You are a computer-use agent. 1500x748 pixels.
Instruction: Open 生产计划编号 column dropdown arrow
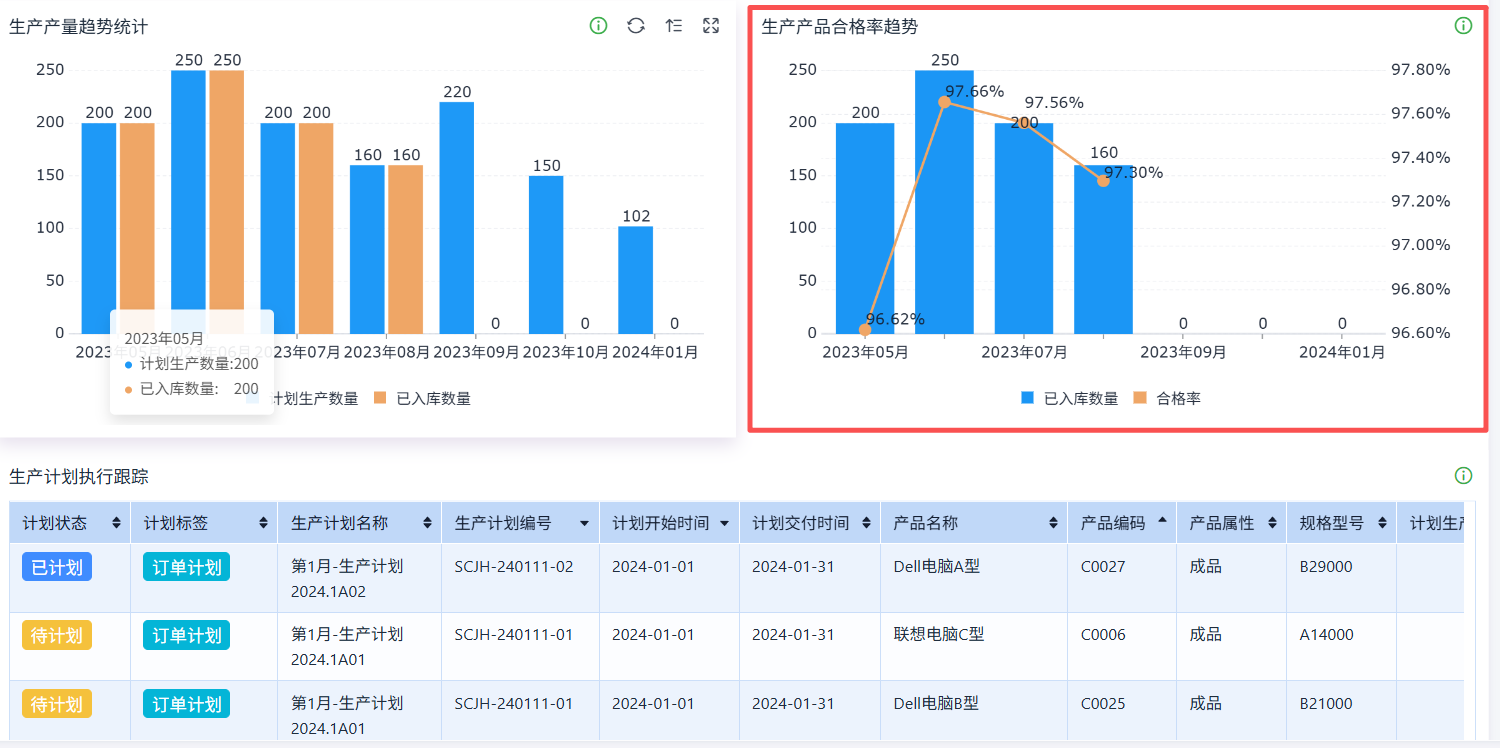point(584,524)
